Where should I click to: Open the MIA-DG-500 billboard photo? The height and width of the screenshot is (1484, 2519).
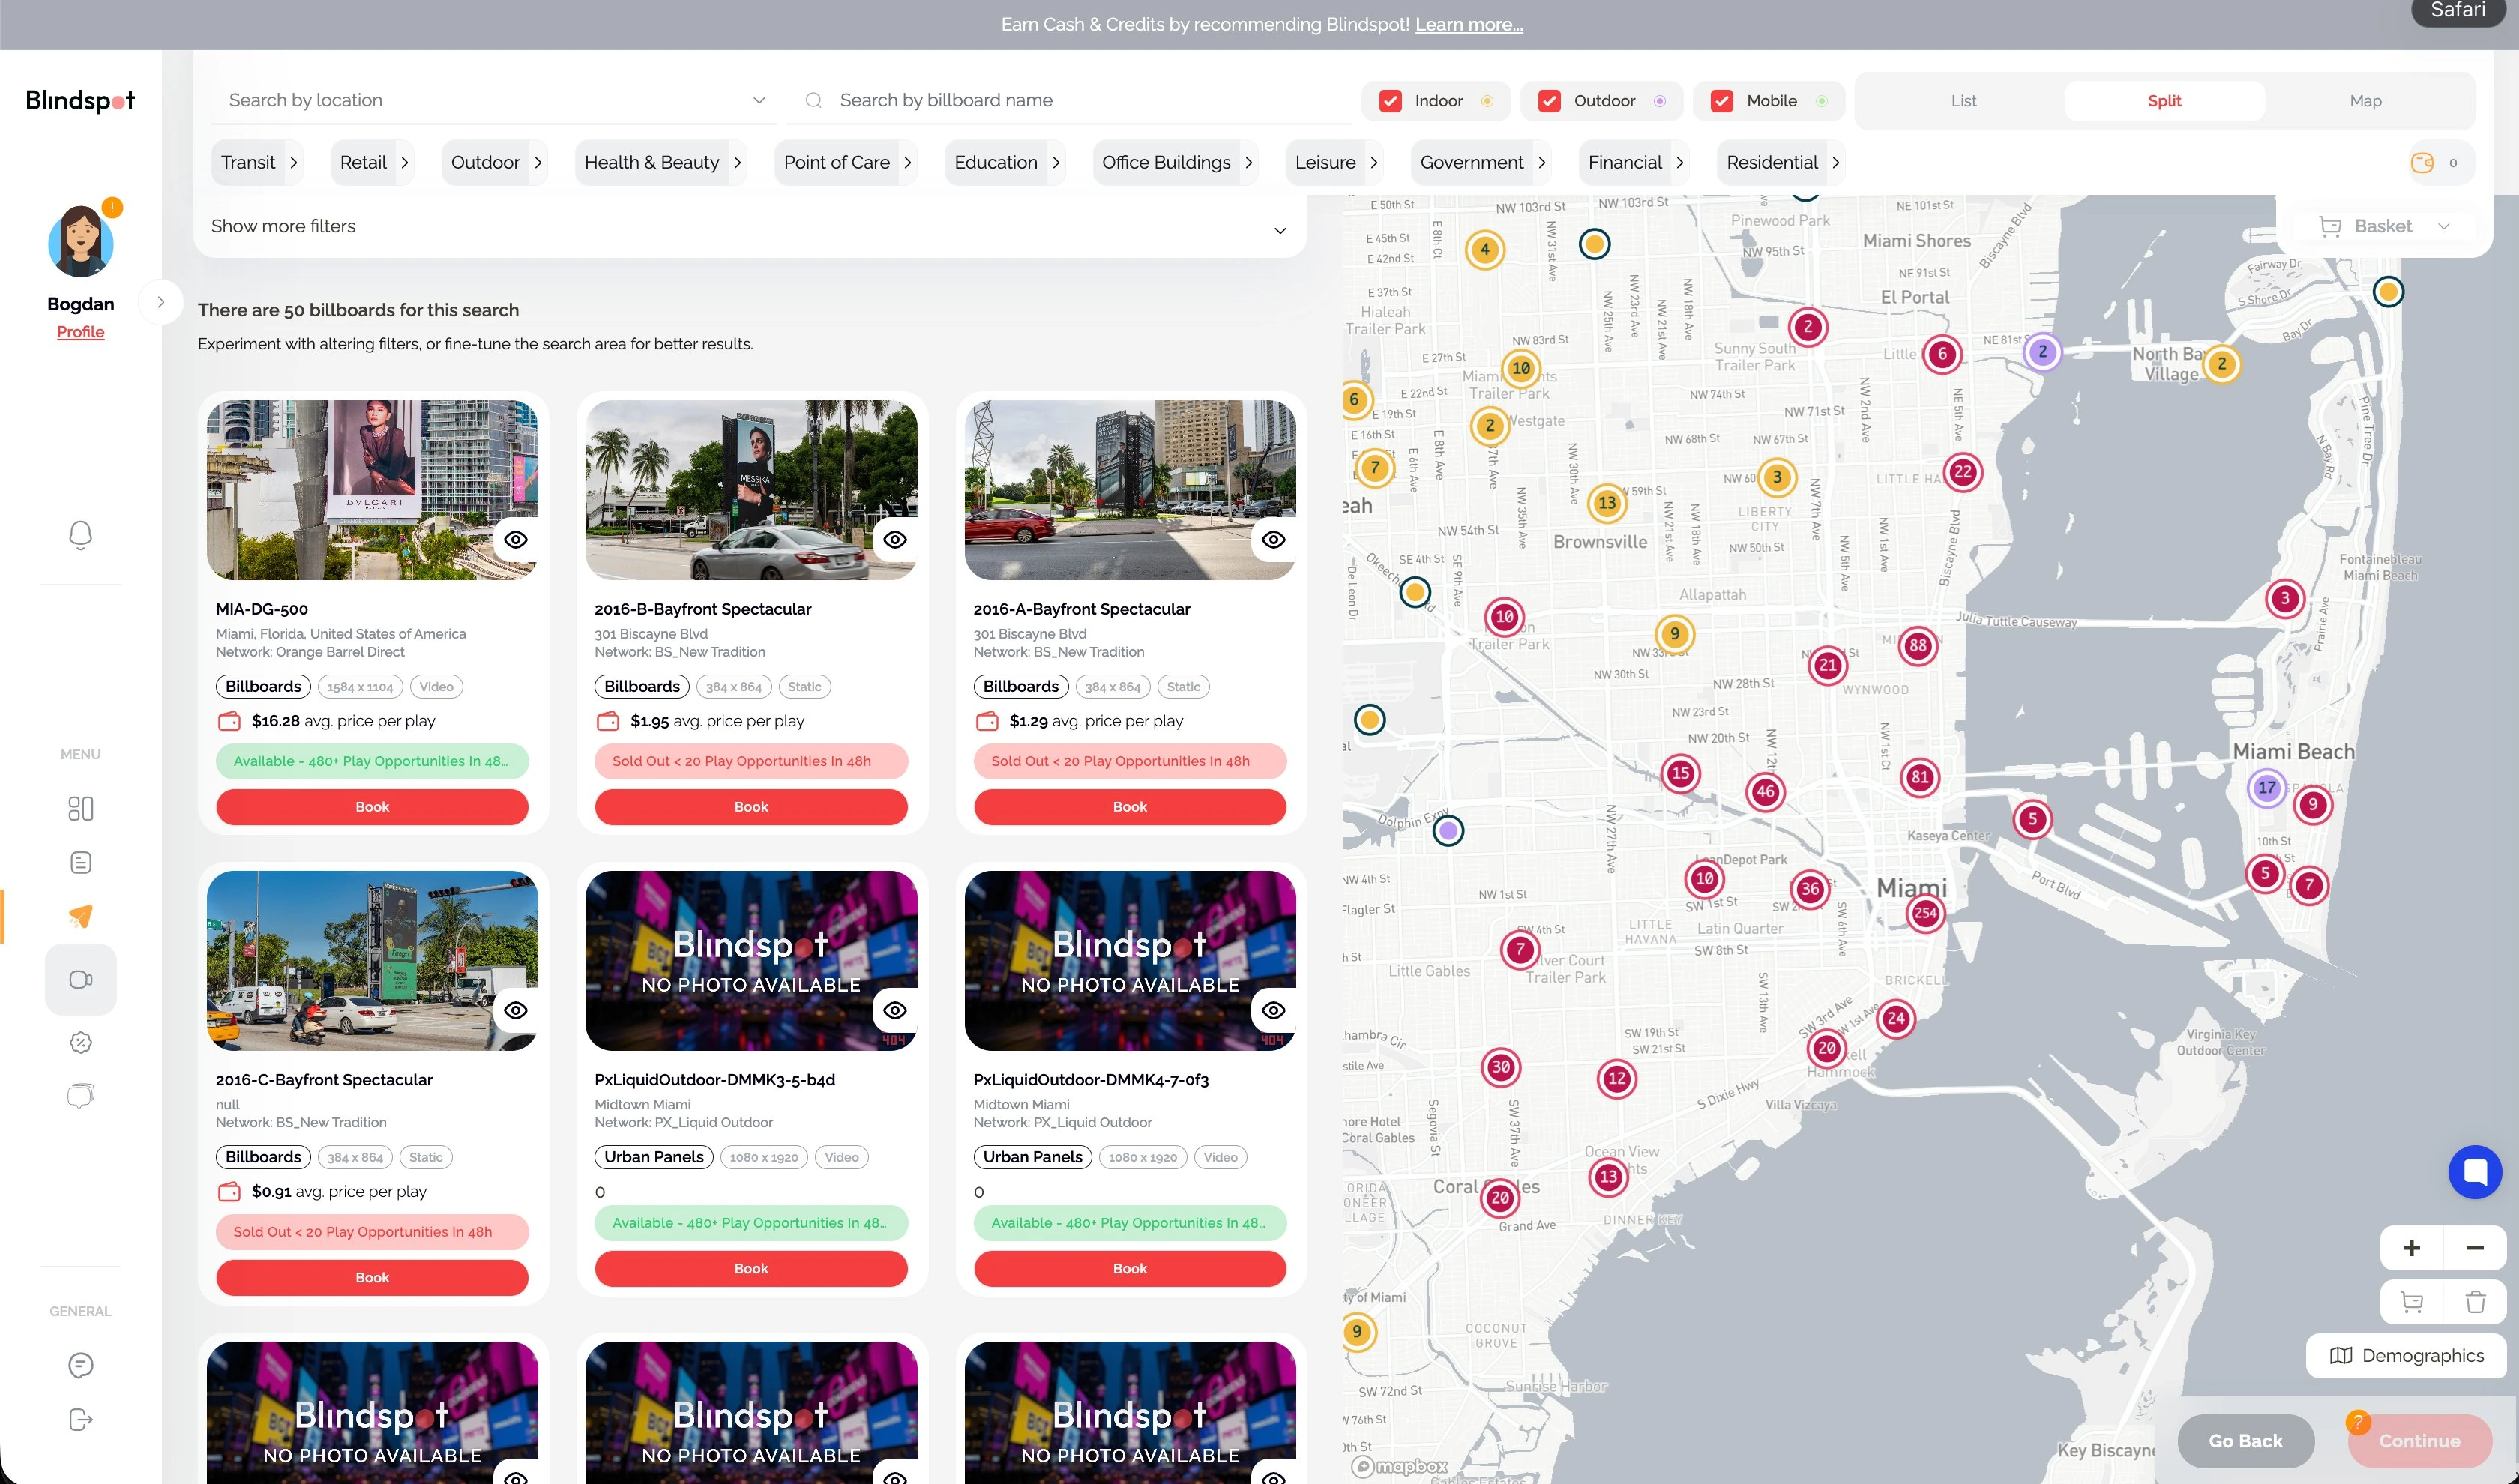tap(372, 490)
